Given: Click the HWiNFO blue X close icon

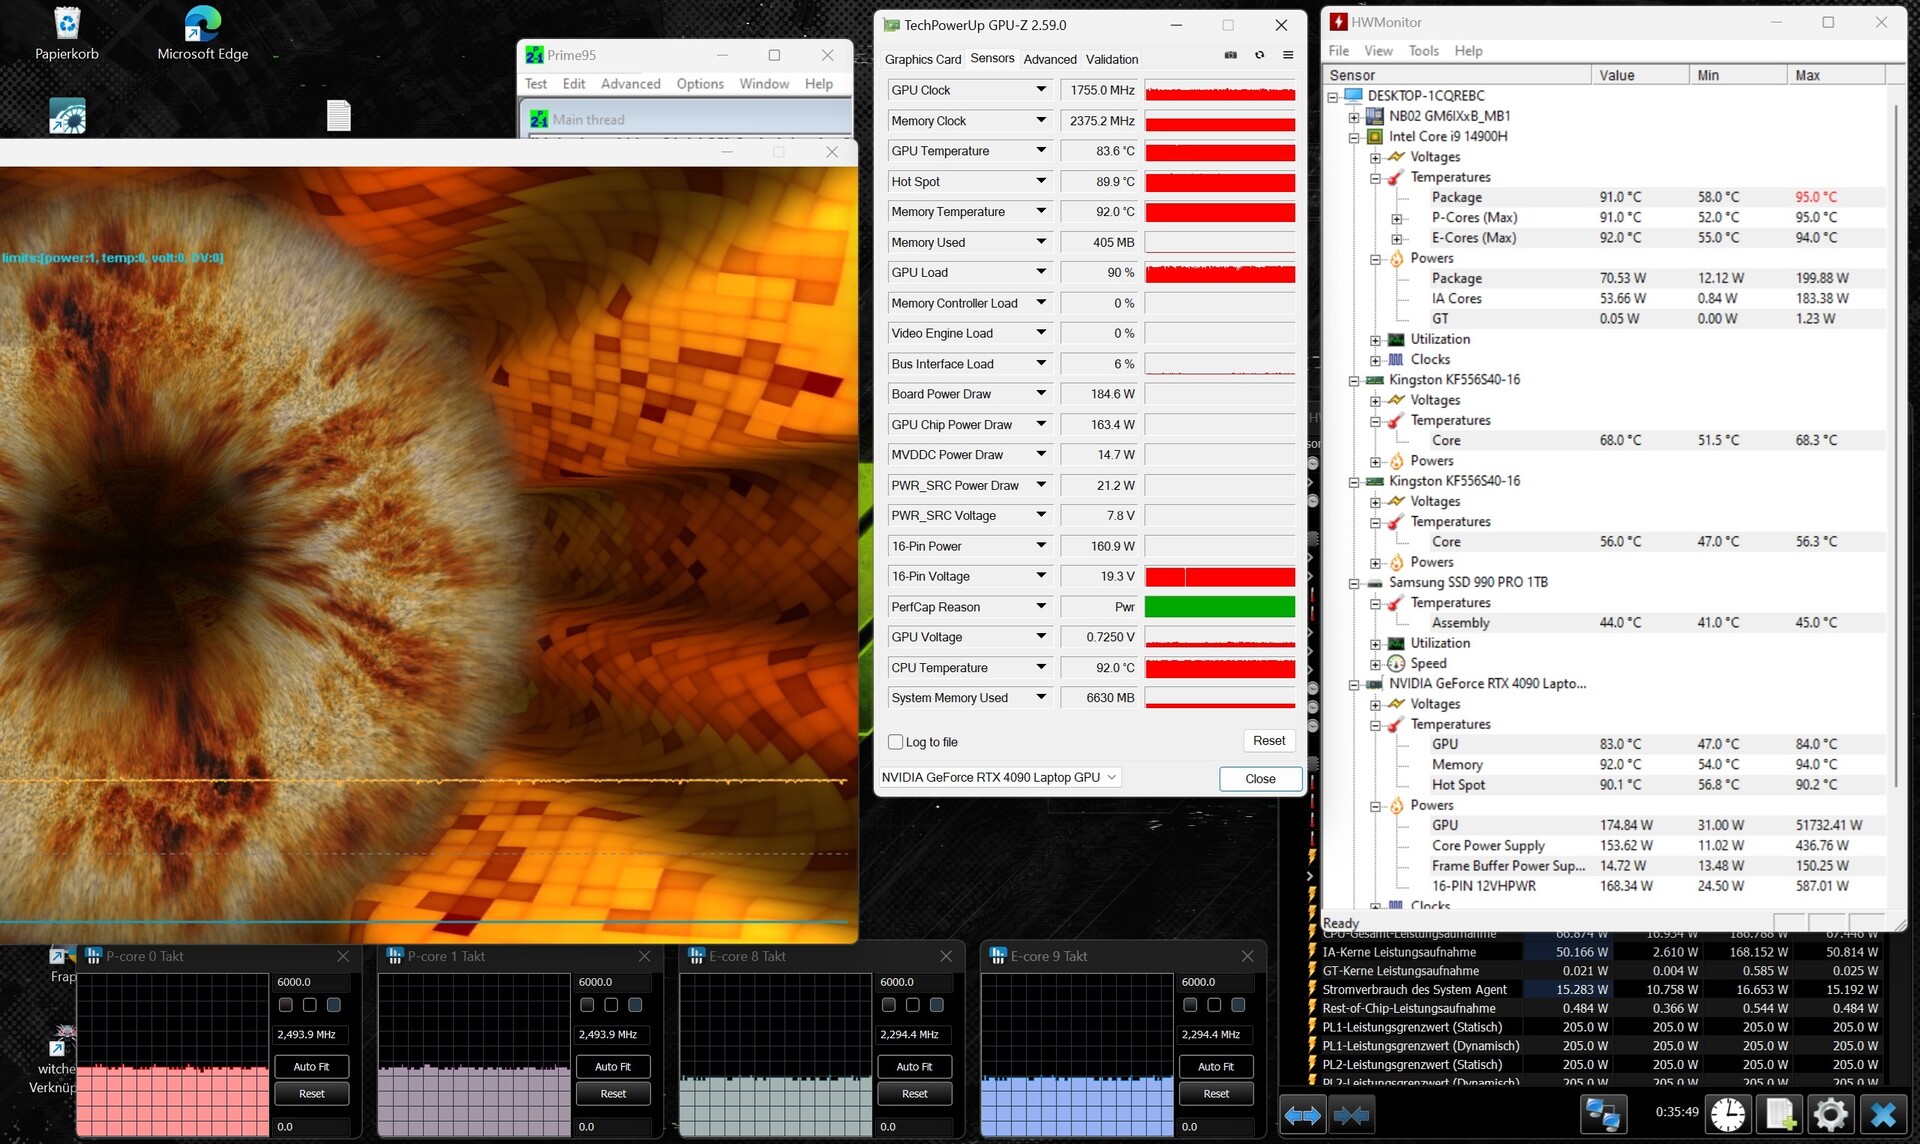Looking at the screenshot, I should click(1883, 1114).
